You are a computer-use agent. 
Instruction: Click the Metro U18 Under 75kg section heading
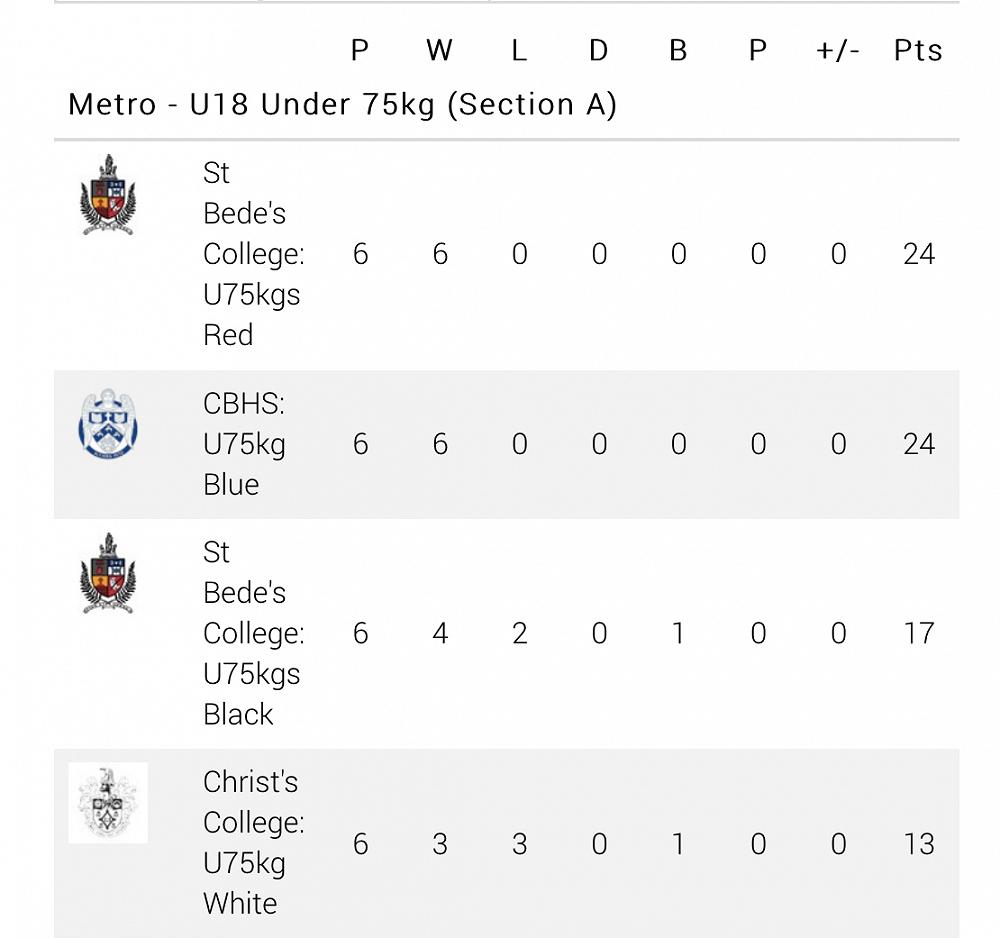point(342,105)
